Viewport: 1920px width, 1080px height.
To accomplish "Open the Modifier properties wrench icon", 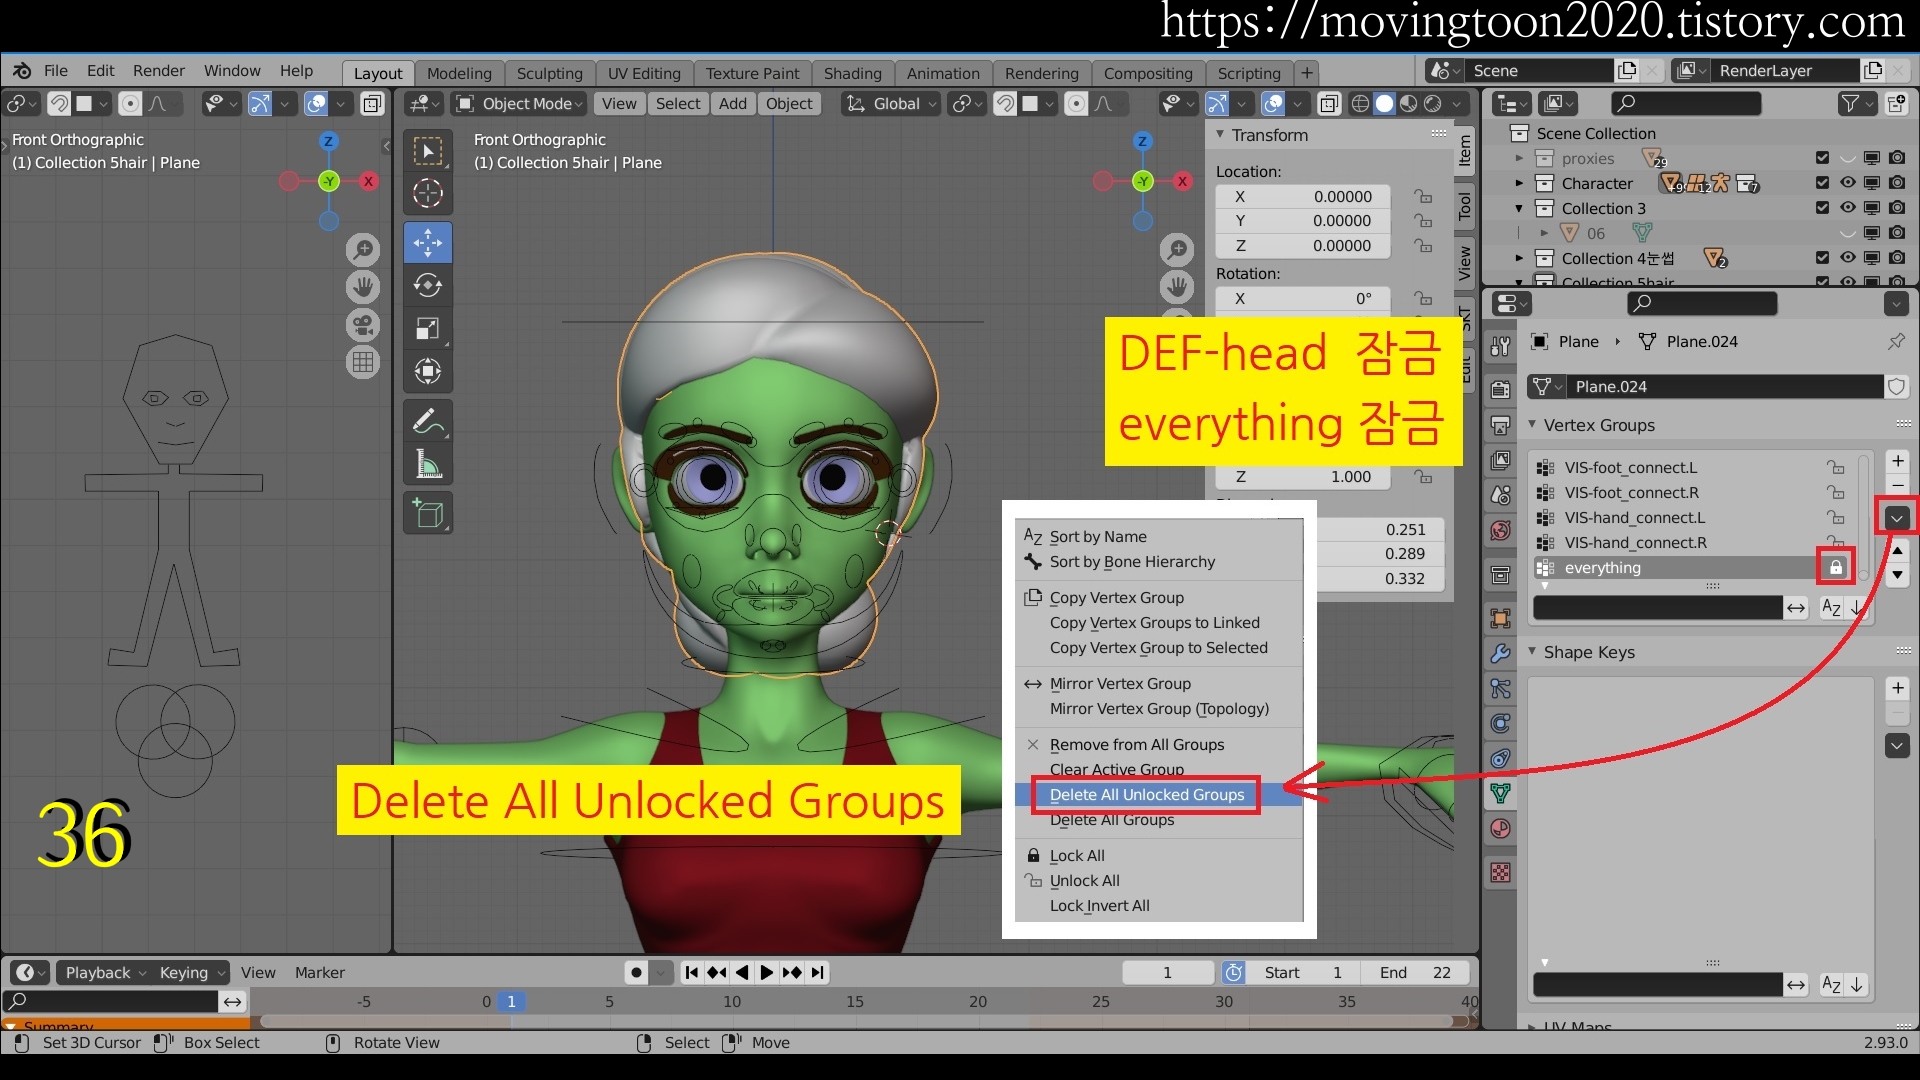I will pyautogui.click(x=1500, y=653).
